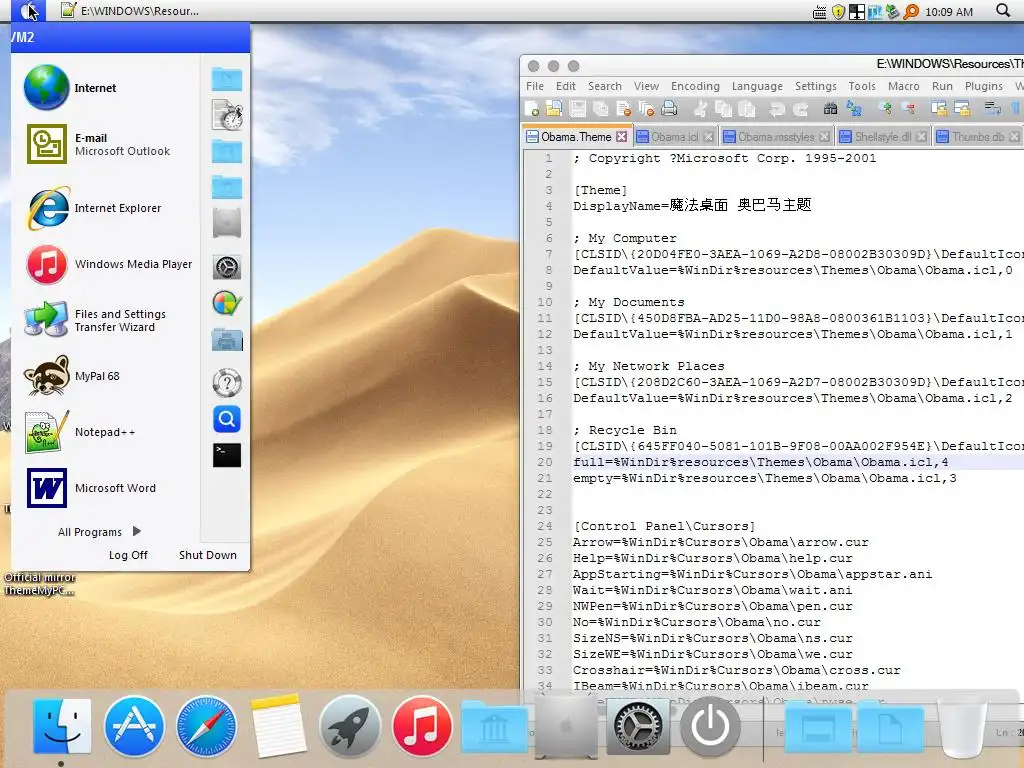The height and width of the screenshot is (768, 1024).
Task: Click Shut Down in start menu
Action: [x=208, y=555]
